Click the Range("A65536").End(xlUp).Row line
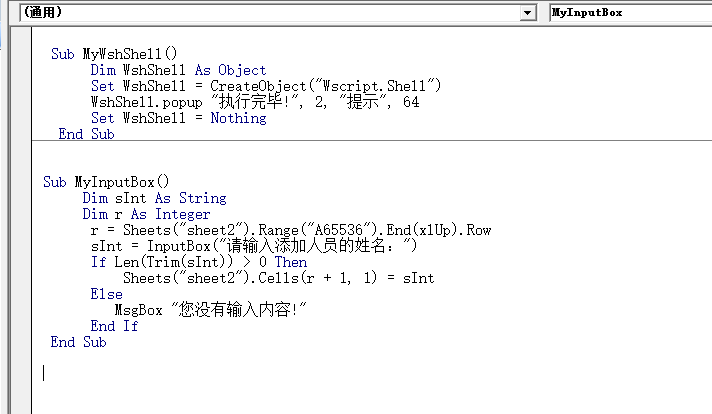Image resolution: width=712 pixels, height=414 pixels. point(291,230)
